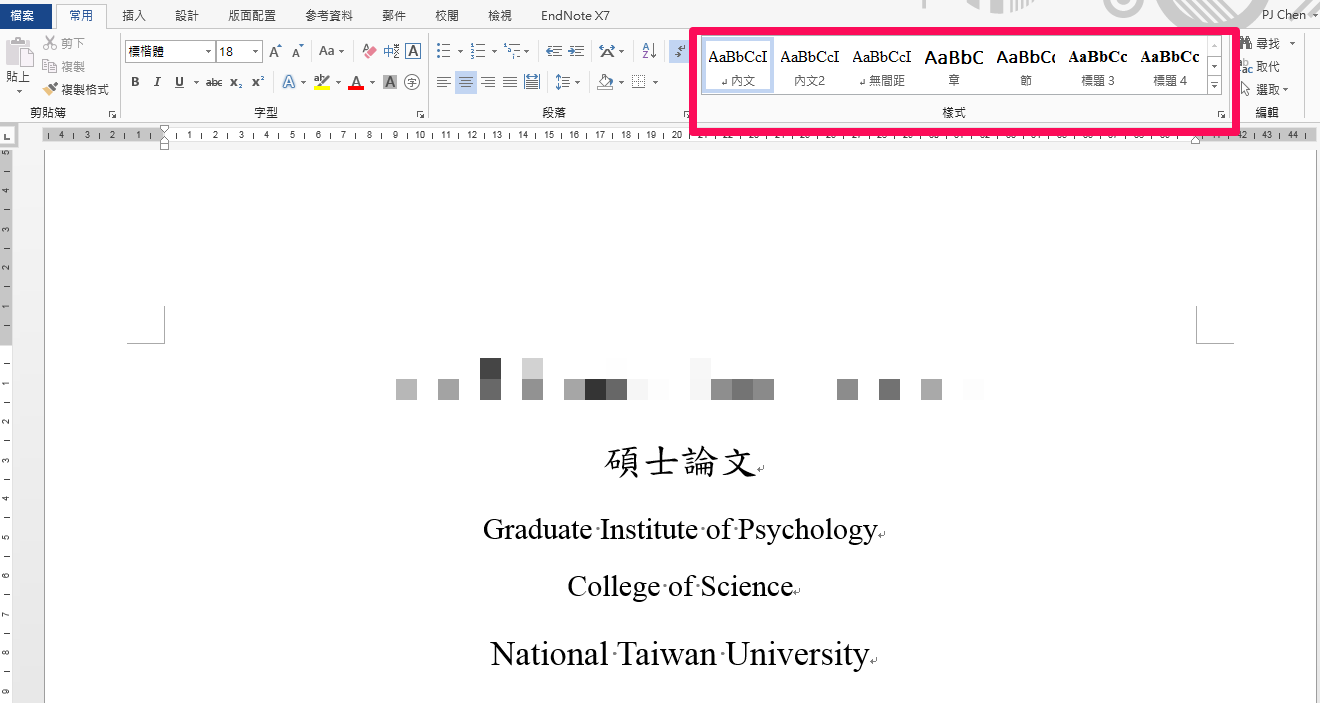1320x703 pixels.
Task: Apply the 章 style
Action: [954, 66]
